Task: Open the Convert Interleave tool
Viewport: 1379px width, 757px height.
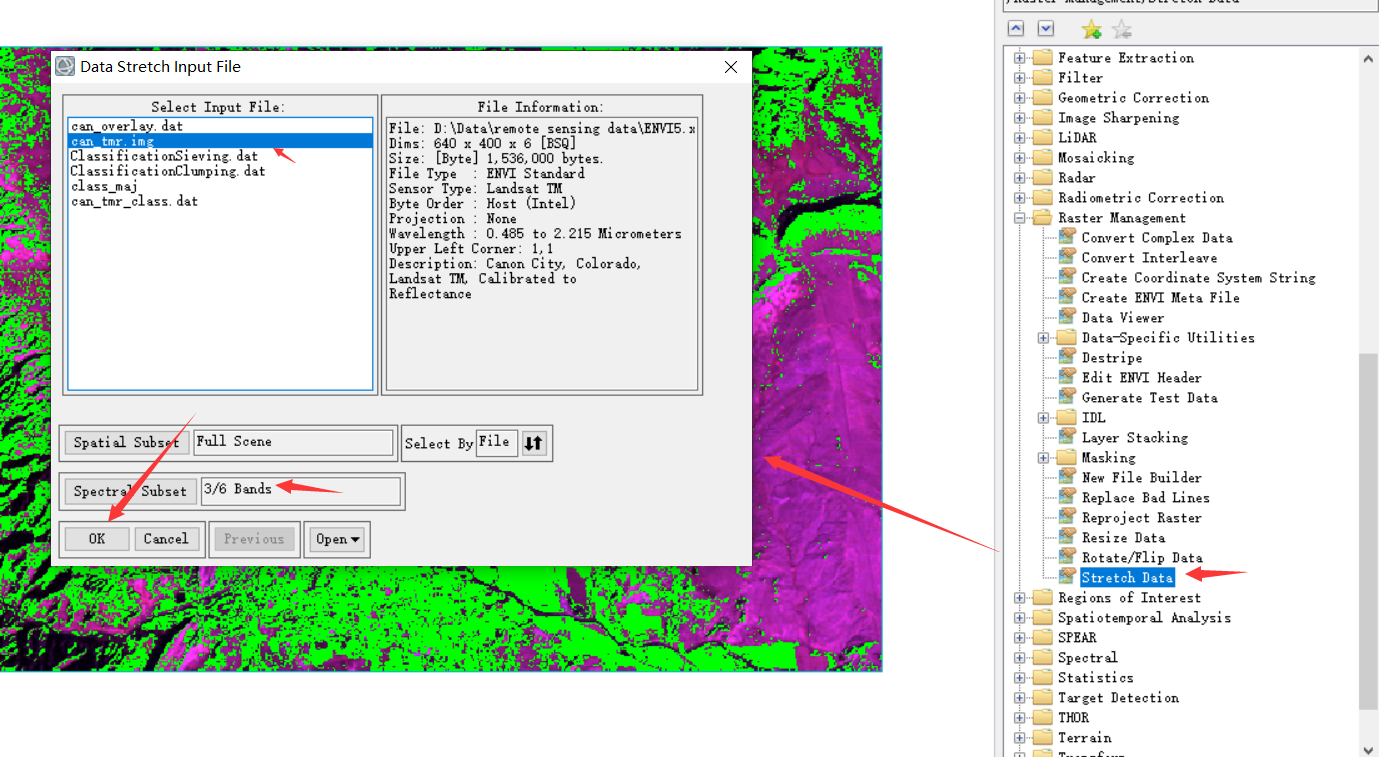Action: pyautogui.click(x=1149, y=258)
